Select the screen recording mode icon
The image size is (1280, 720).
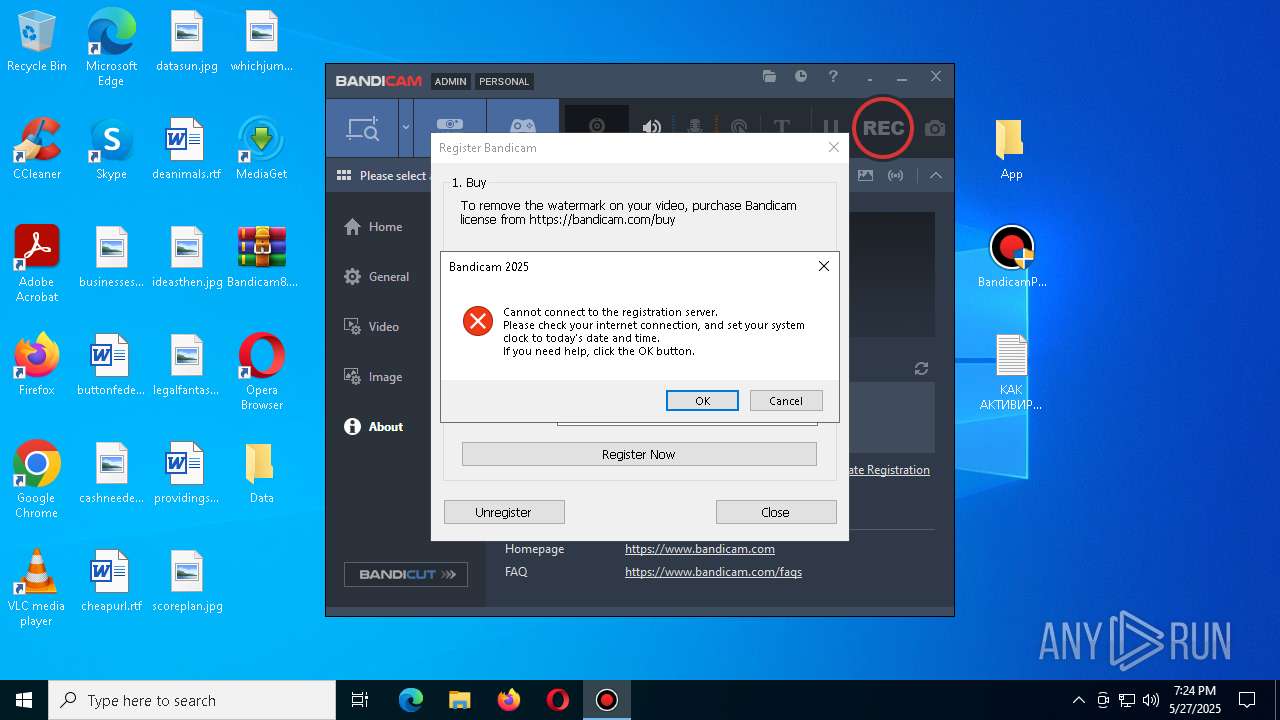362,128
